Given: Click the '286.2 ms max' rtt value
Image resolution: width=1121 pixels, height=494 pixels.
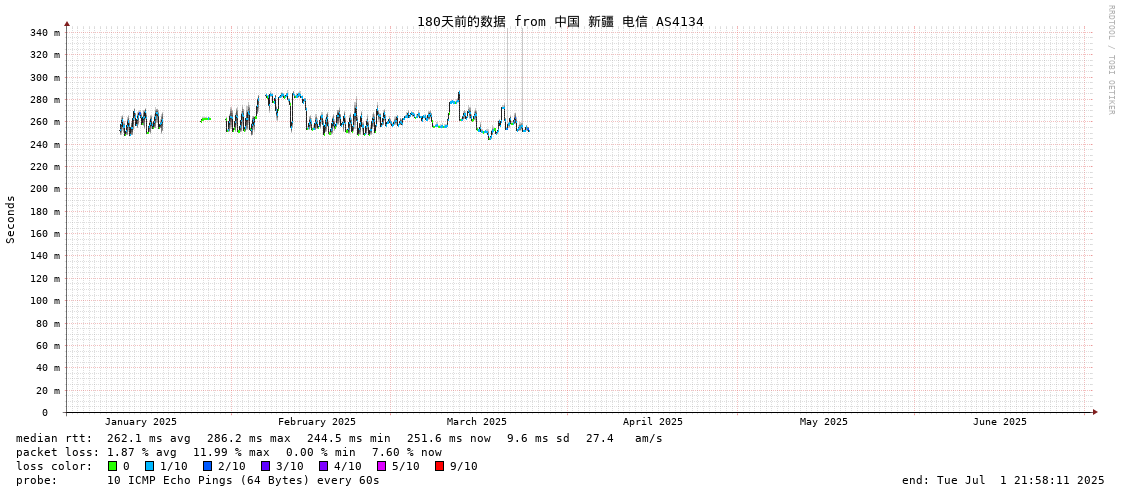Looking at the screenshot, I should tap(250, 438).
